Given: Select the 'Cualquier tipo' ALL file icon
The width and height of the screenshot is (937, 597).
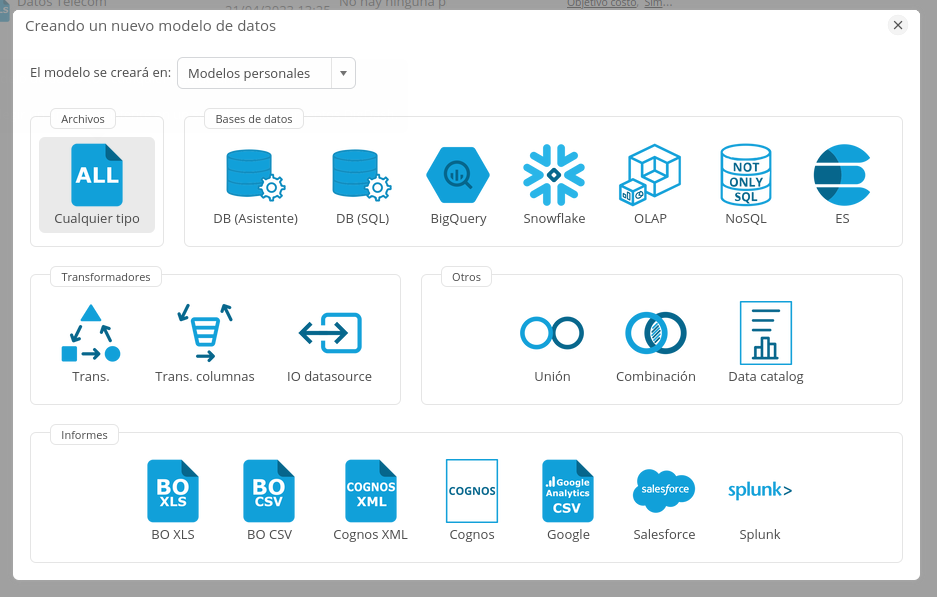Looking at the screenshot, I should click(x=97, y=176).
